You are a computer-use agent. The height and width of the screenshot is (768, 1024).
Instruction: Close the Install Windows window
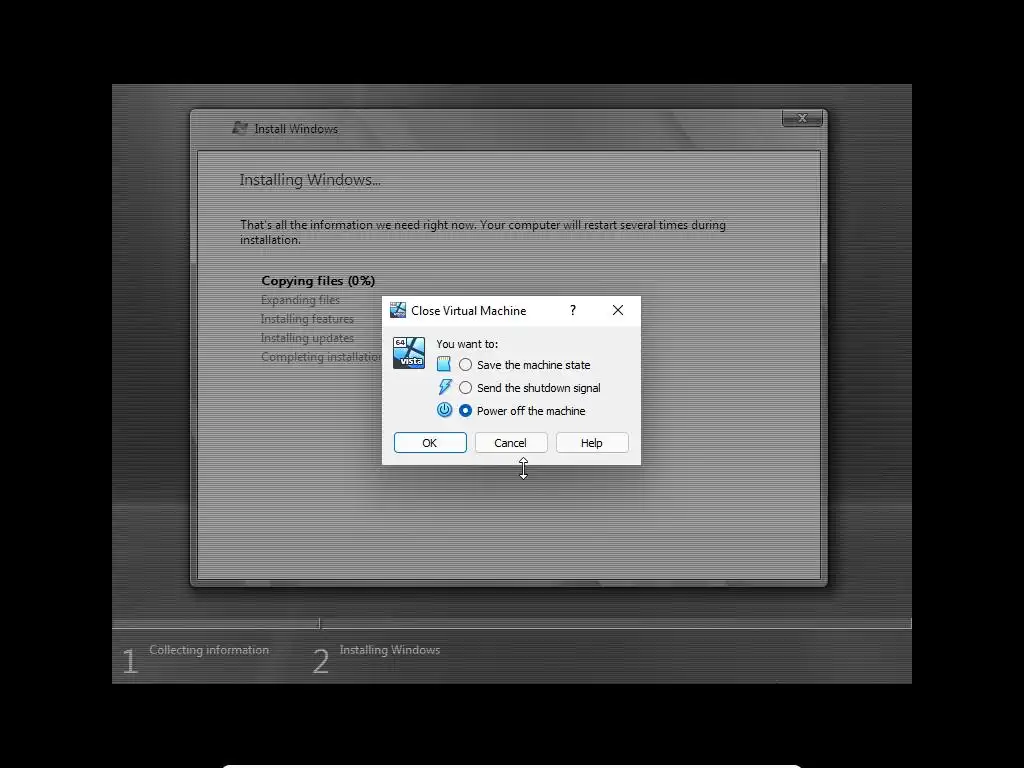[x=802, y=118]
